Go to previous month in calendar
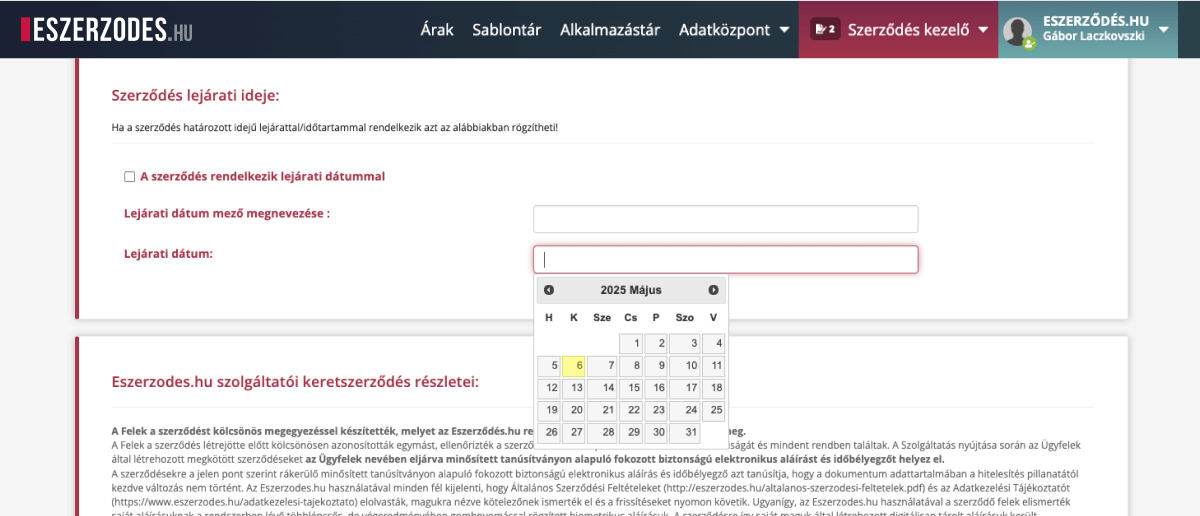The width and height of the screenshot is (1200, 516). [x=549, y=290]
